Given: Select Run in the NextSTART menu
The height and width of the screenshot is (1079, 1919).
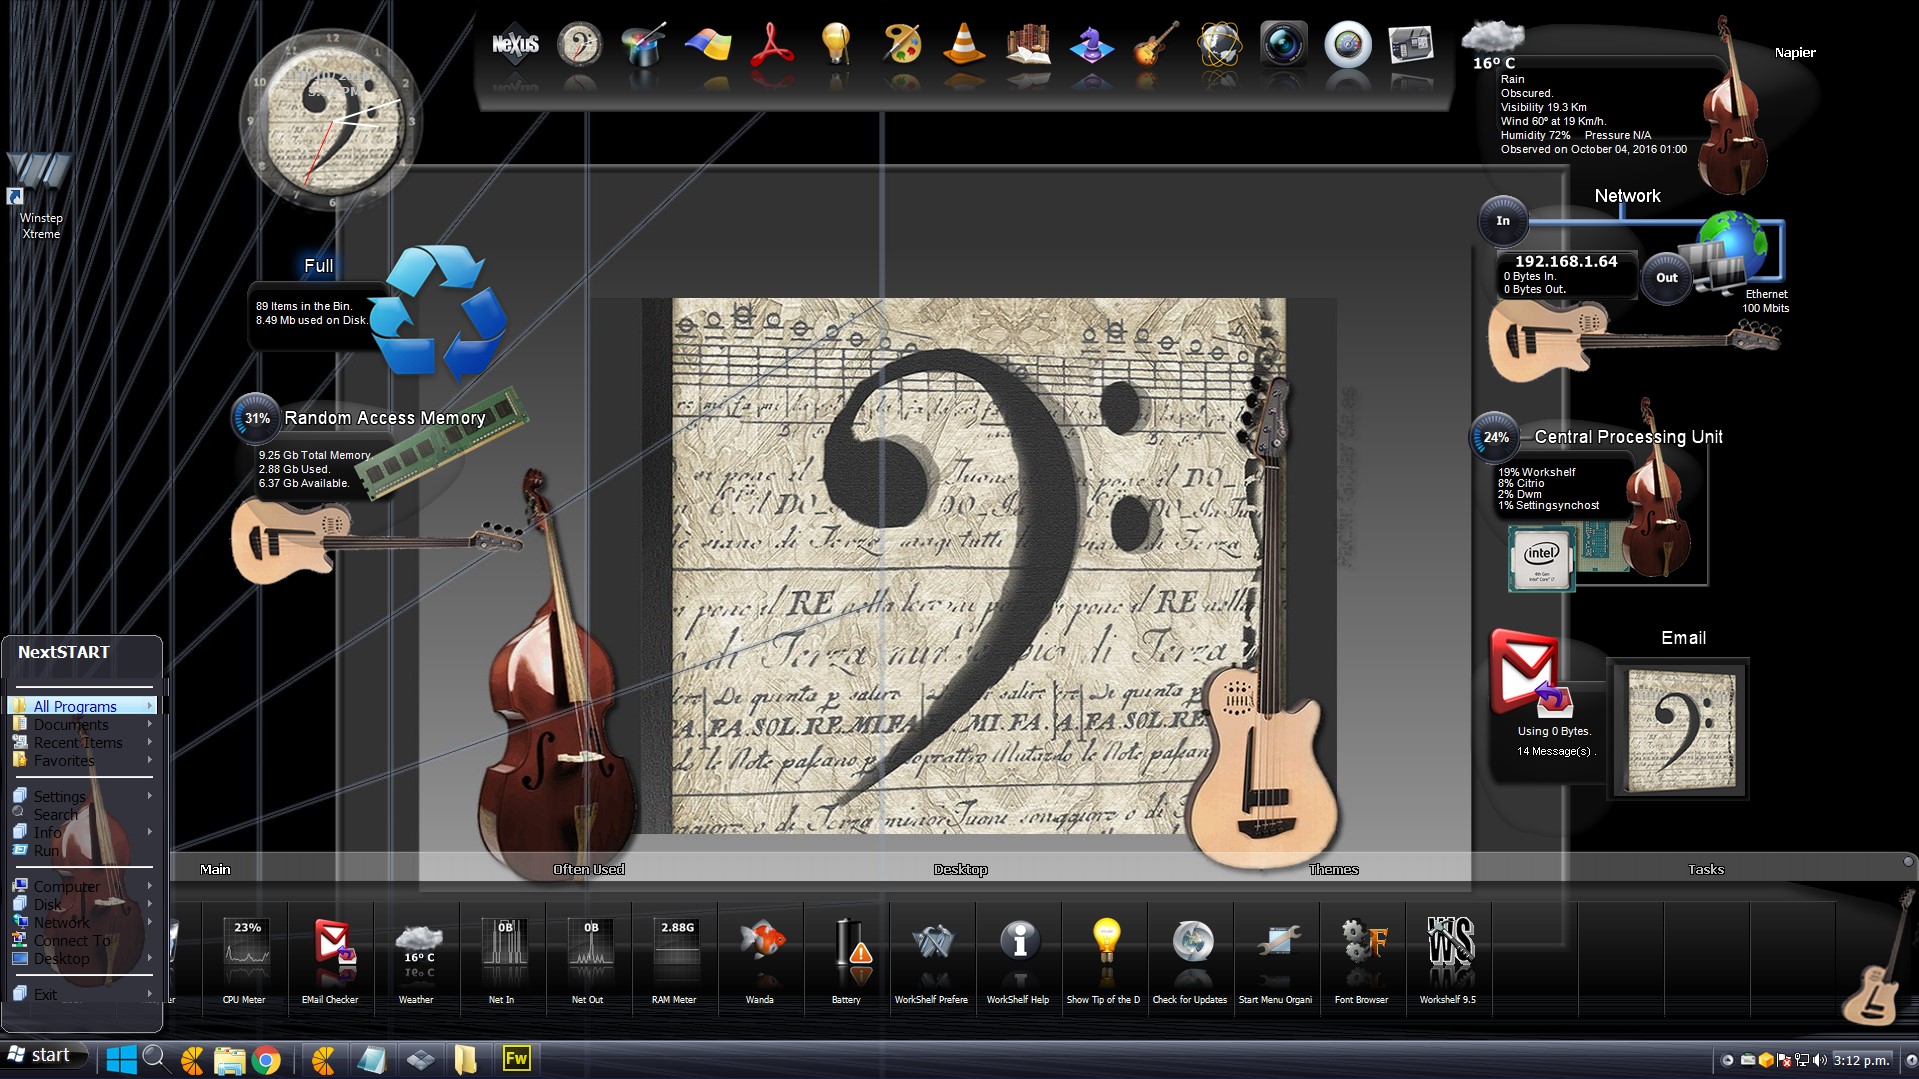Looking at the screenshot, I should [46, 850].
